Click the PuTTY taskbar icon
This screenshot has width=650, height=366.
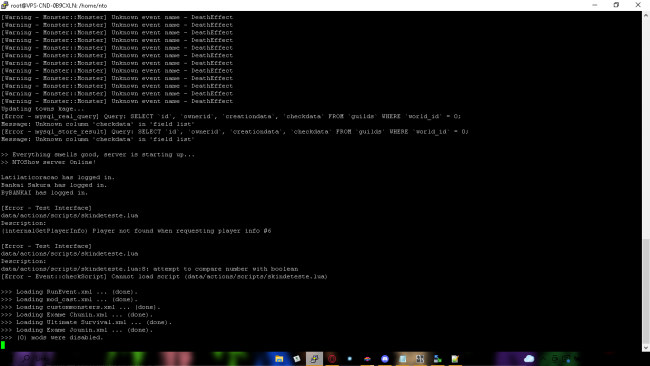point(314,359)
